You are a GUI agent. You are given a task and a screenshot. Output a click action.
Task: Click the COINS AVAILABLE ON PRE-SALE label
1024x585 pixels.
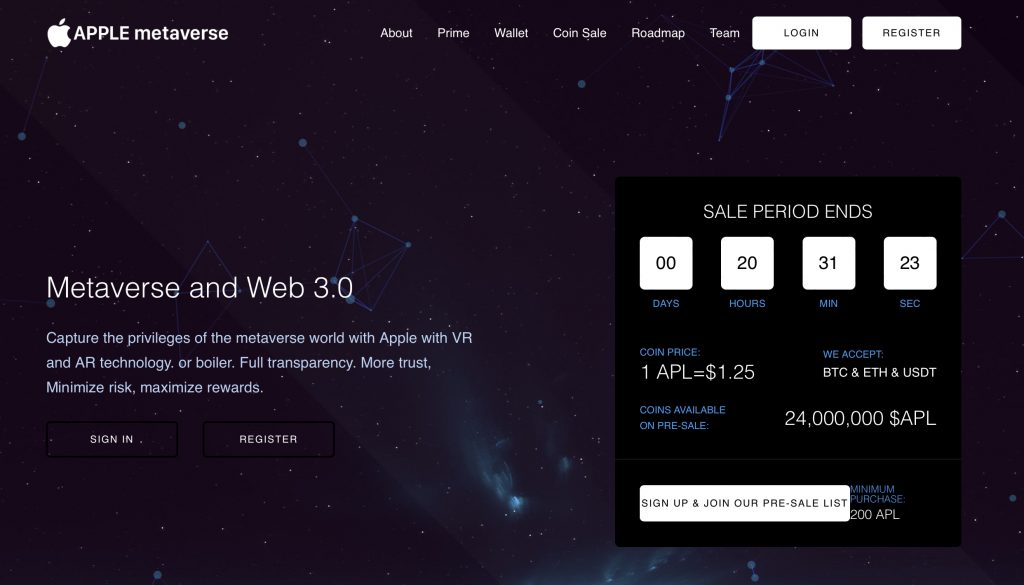point(682,418)
